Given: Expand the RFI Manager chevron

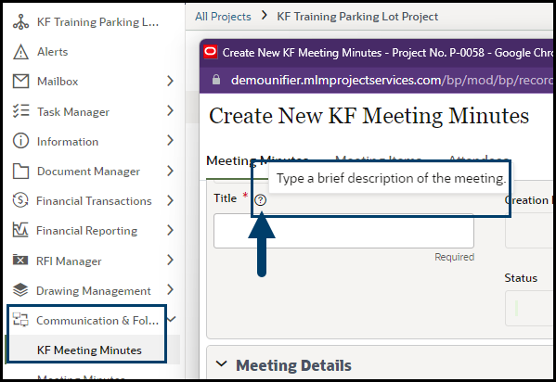Looking at the screenshot, I should [x=170, y=260].
